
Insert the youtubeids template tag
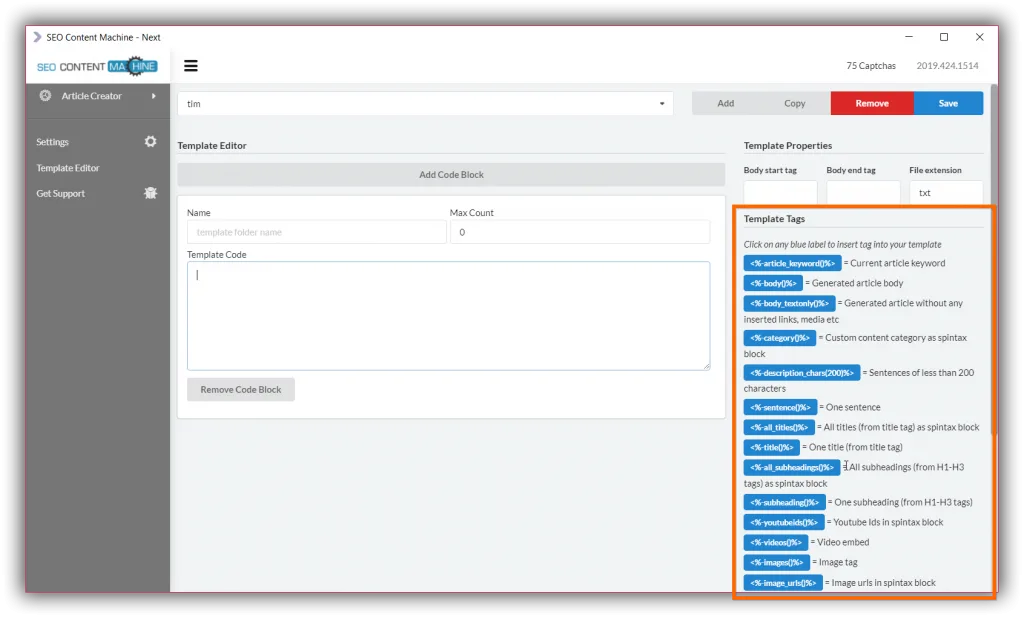(784, 523)
